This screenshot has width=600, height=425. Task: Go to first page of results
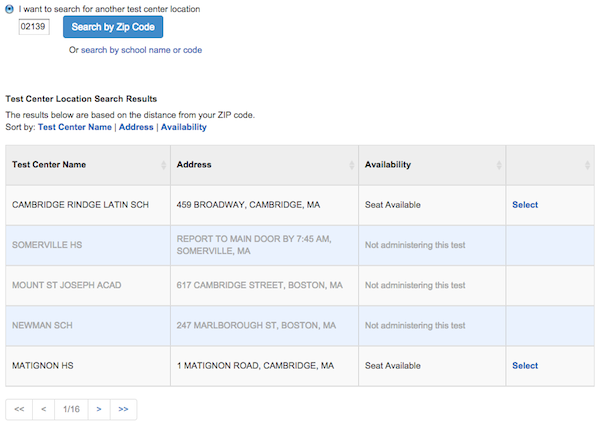tap(19, 409)
